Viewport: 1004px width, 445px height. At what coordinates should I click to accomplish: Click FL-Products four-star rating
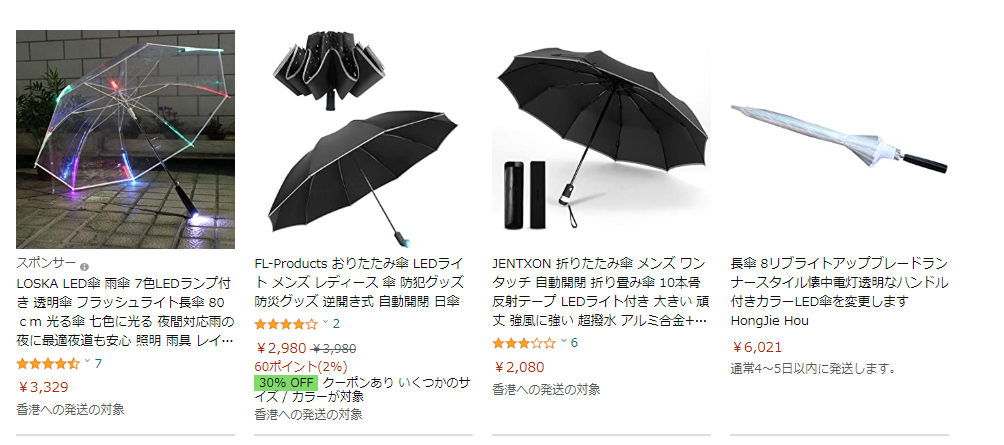[x=286, y=323]
